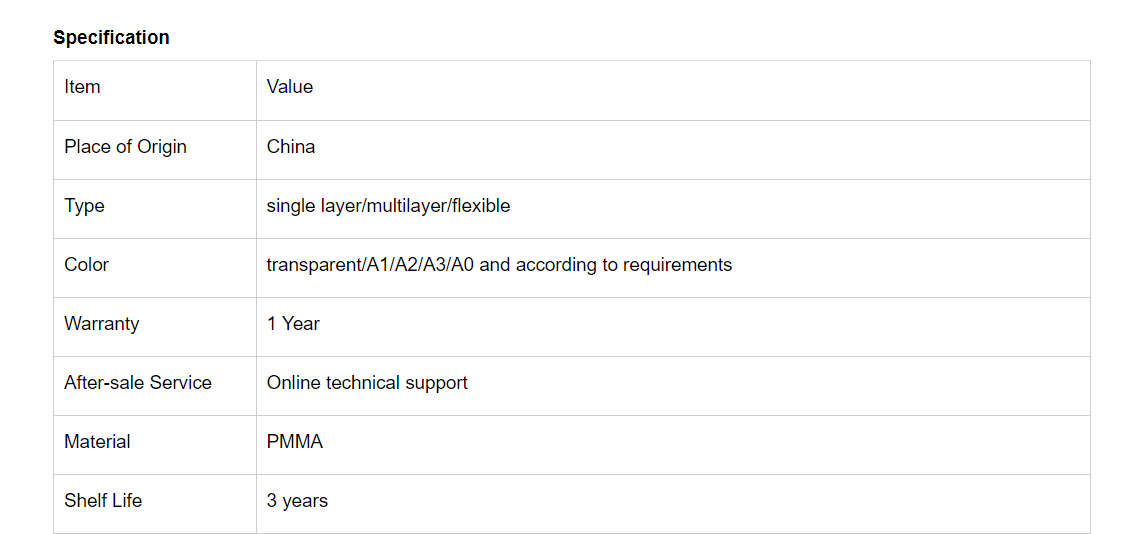Click the Value header cell
Screen dimensions: 1143x534
290,87
